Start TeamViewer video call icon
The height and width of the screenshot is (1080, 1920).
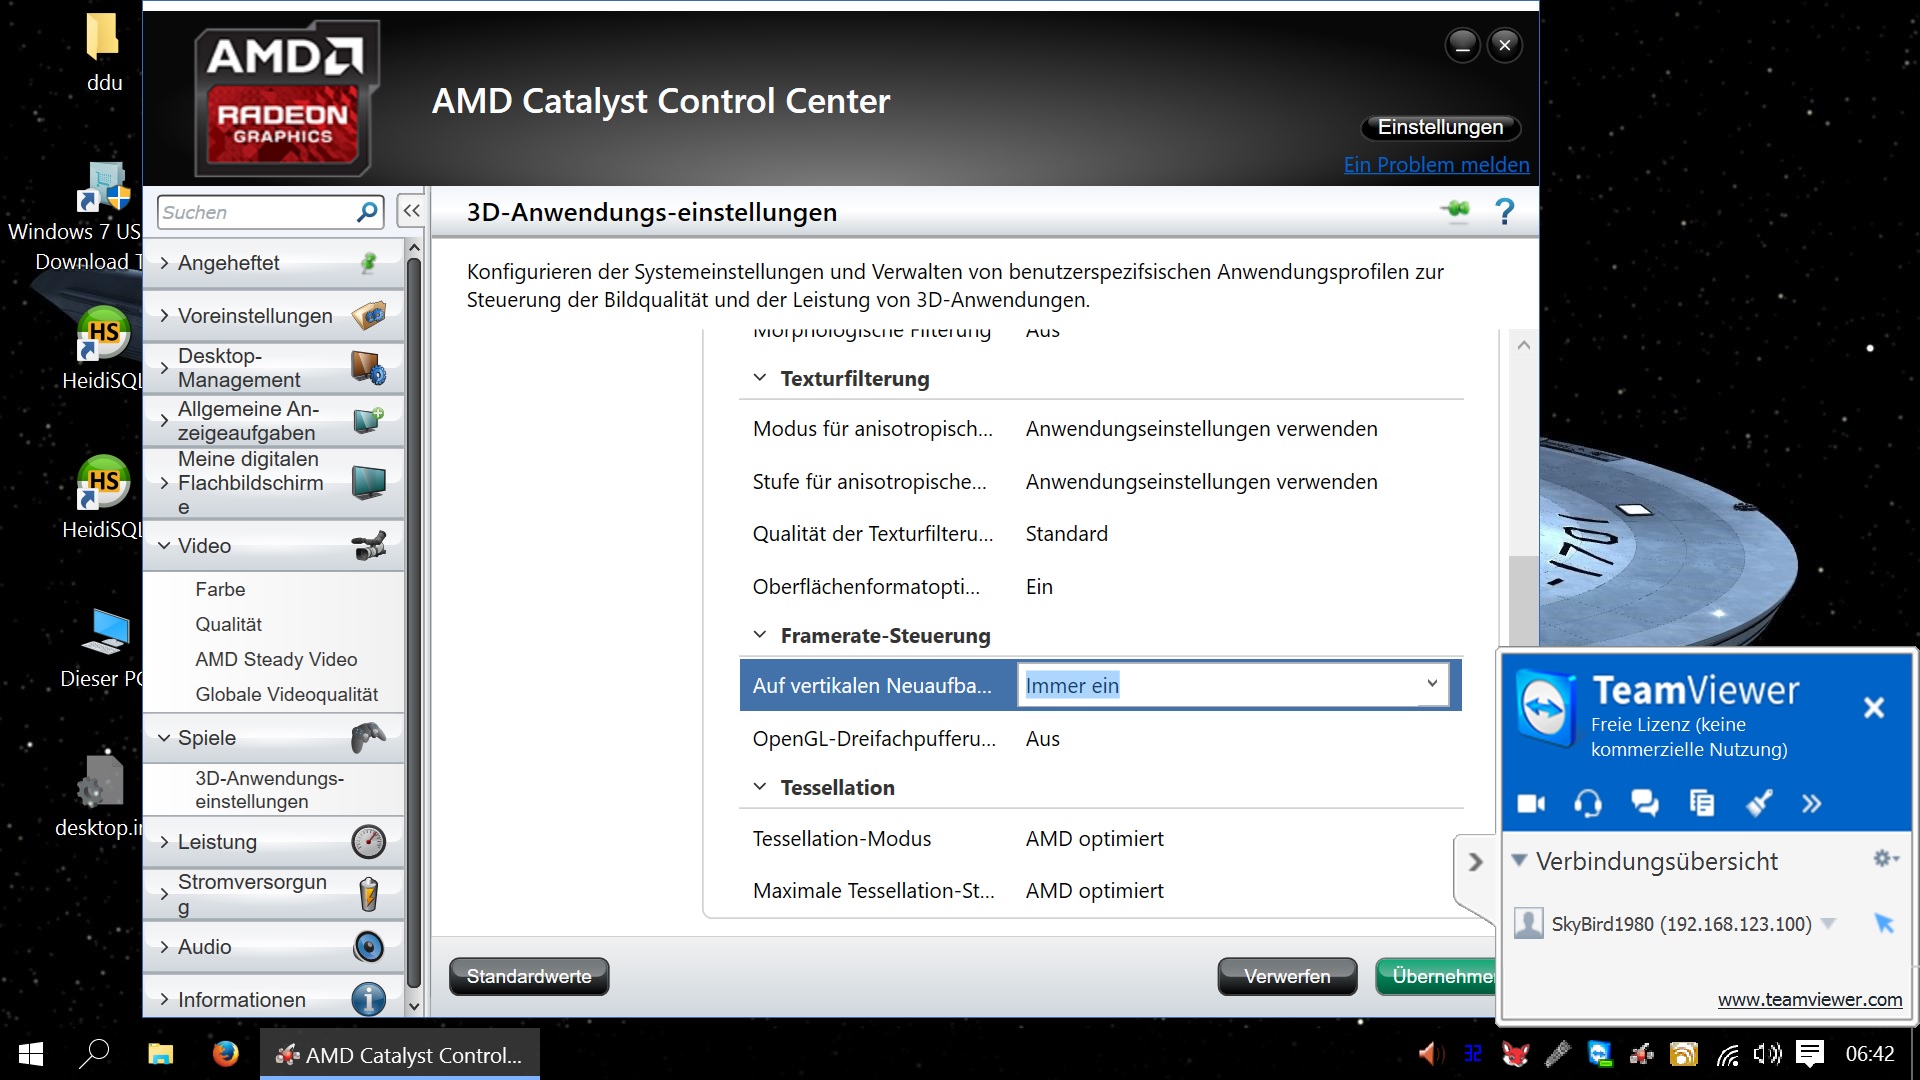[1531, 803]
